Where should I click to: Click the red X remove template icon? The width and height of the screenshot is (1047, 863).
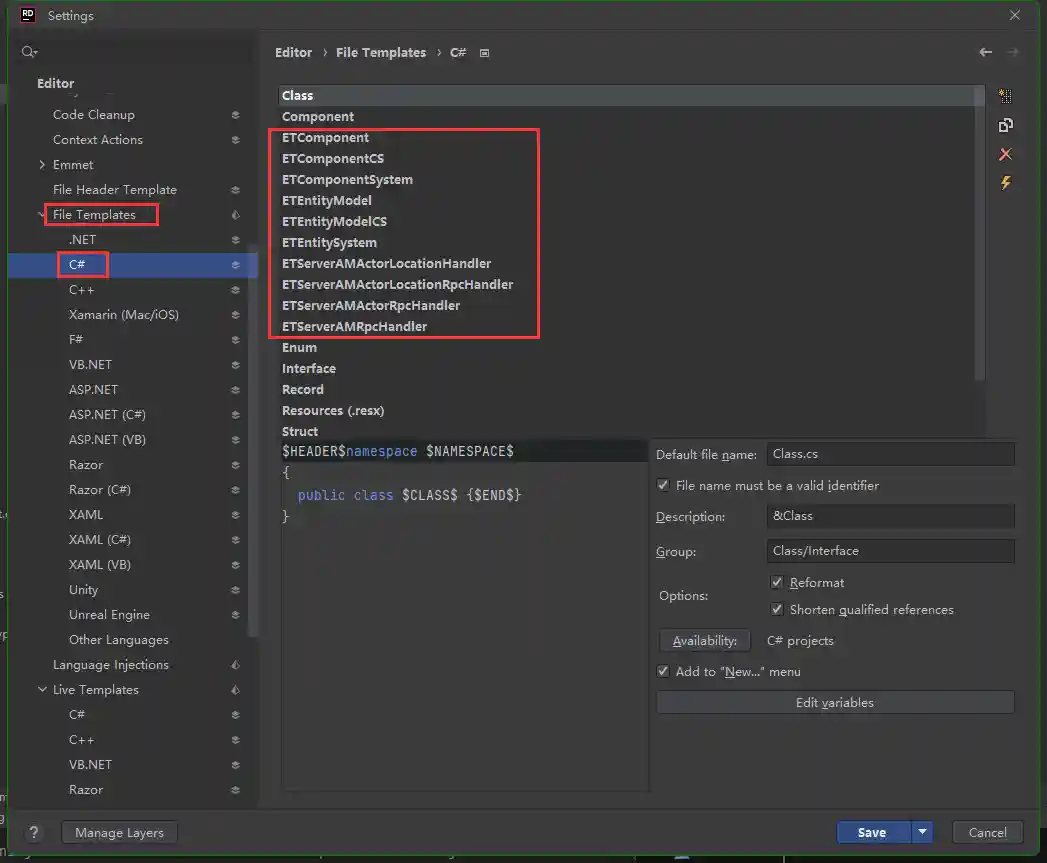point(1005,154)
